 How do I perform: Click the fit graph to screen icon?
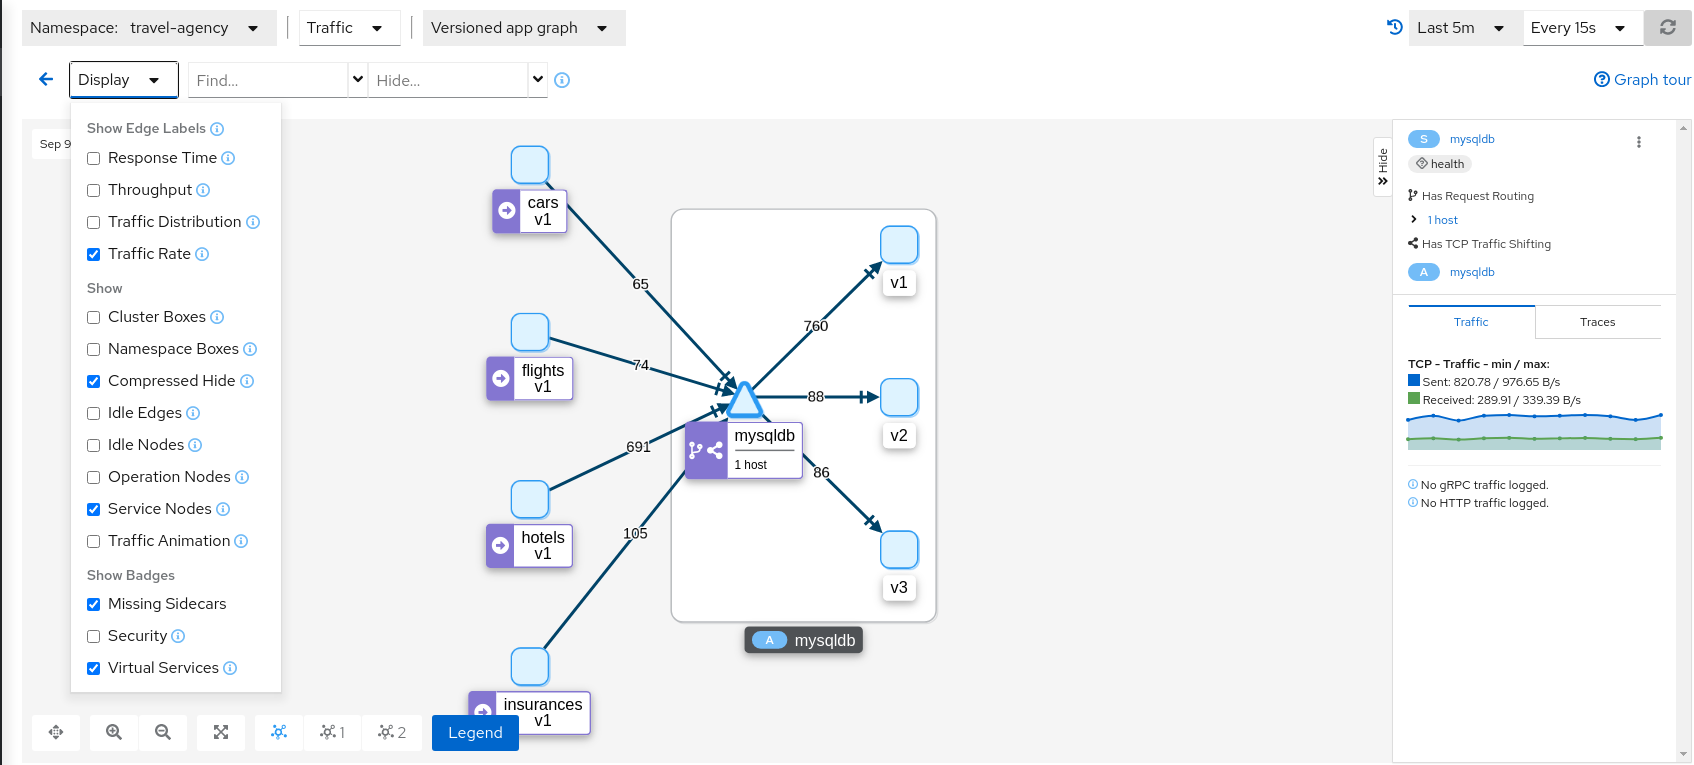click(x=221, y=732)
